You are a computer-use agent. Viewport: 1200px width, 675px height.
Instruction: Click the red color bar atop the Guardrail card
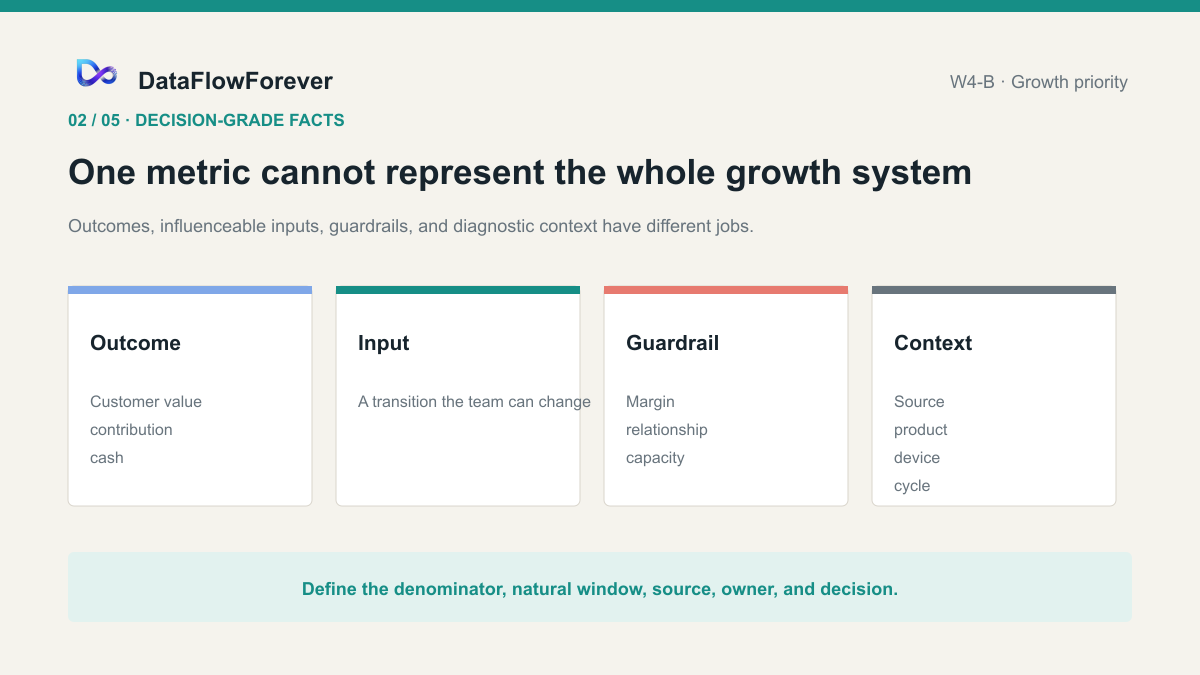(x=726, y=290)
